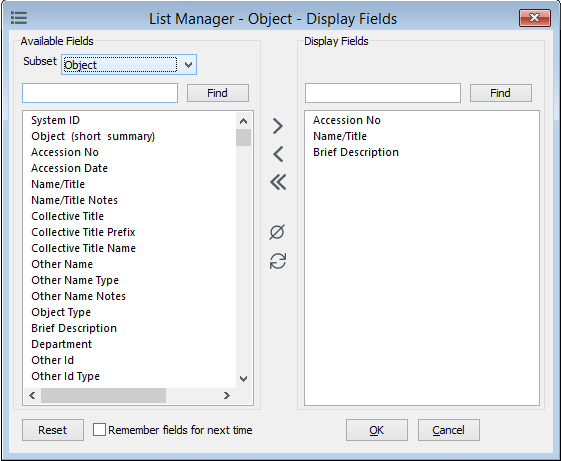Click the Reset button
Screen dimensions: 561x461
[x=53, y=430]
